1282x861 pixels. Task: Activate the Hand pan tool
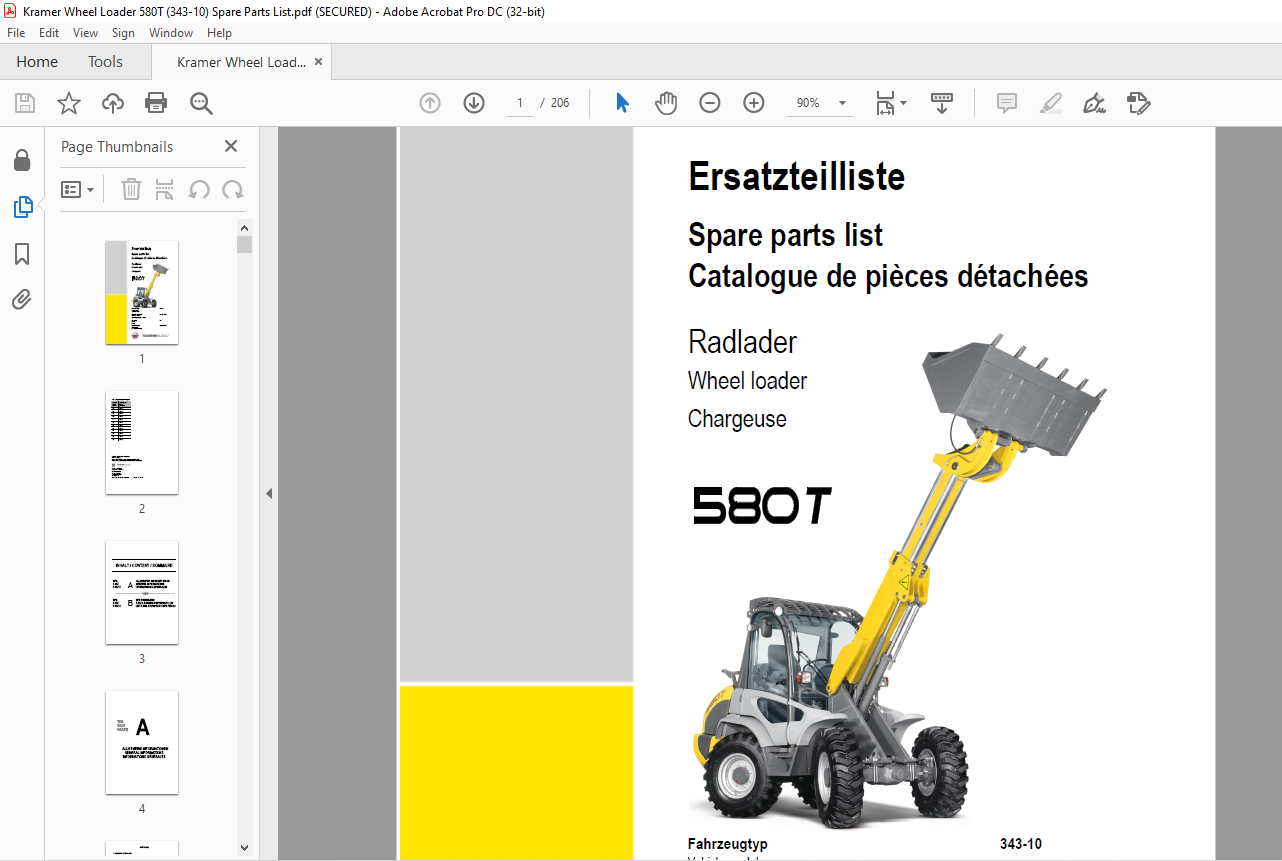point(666,103)
